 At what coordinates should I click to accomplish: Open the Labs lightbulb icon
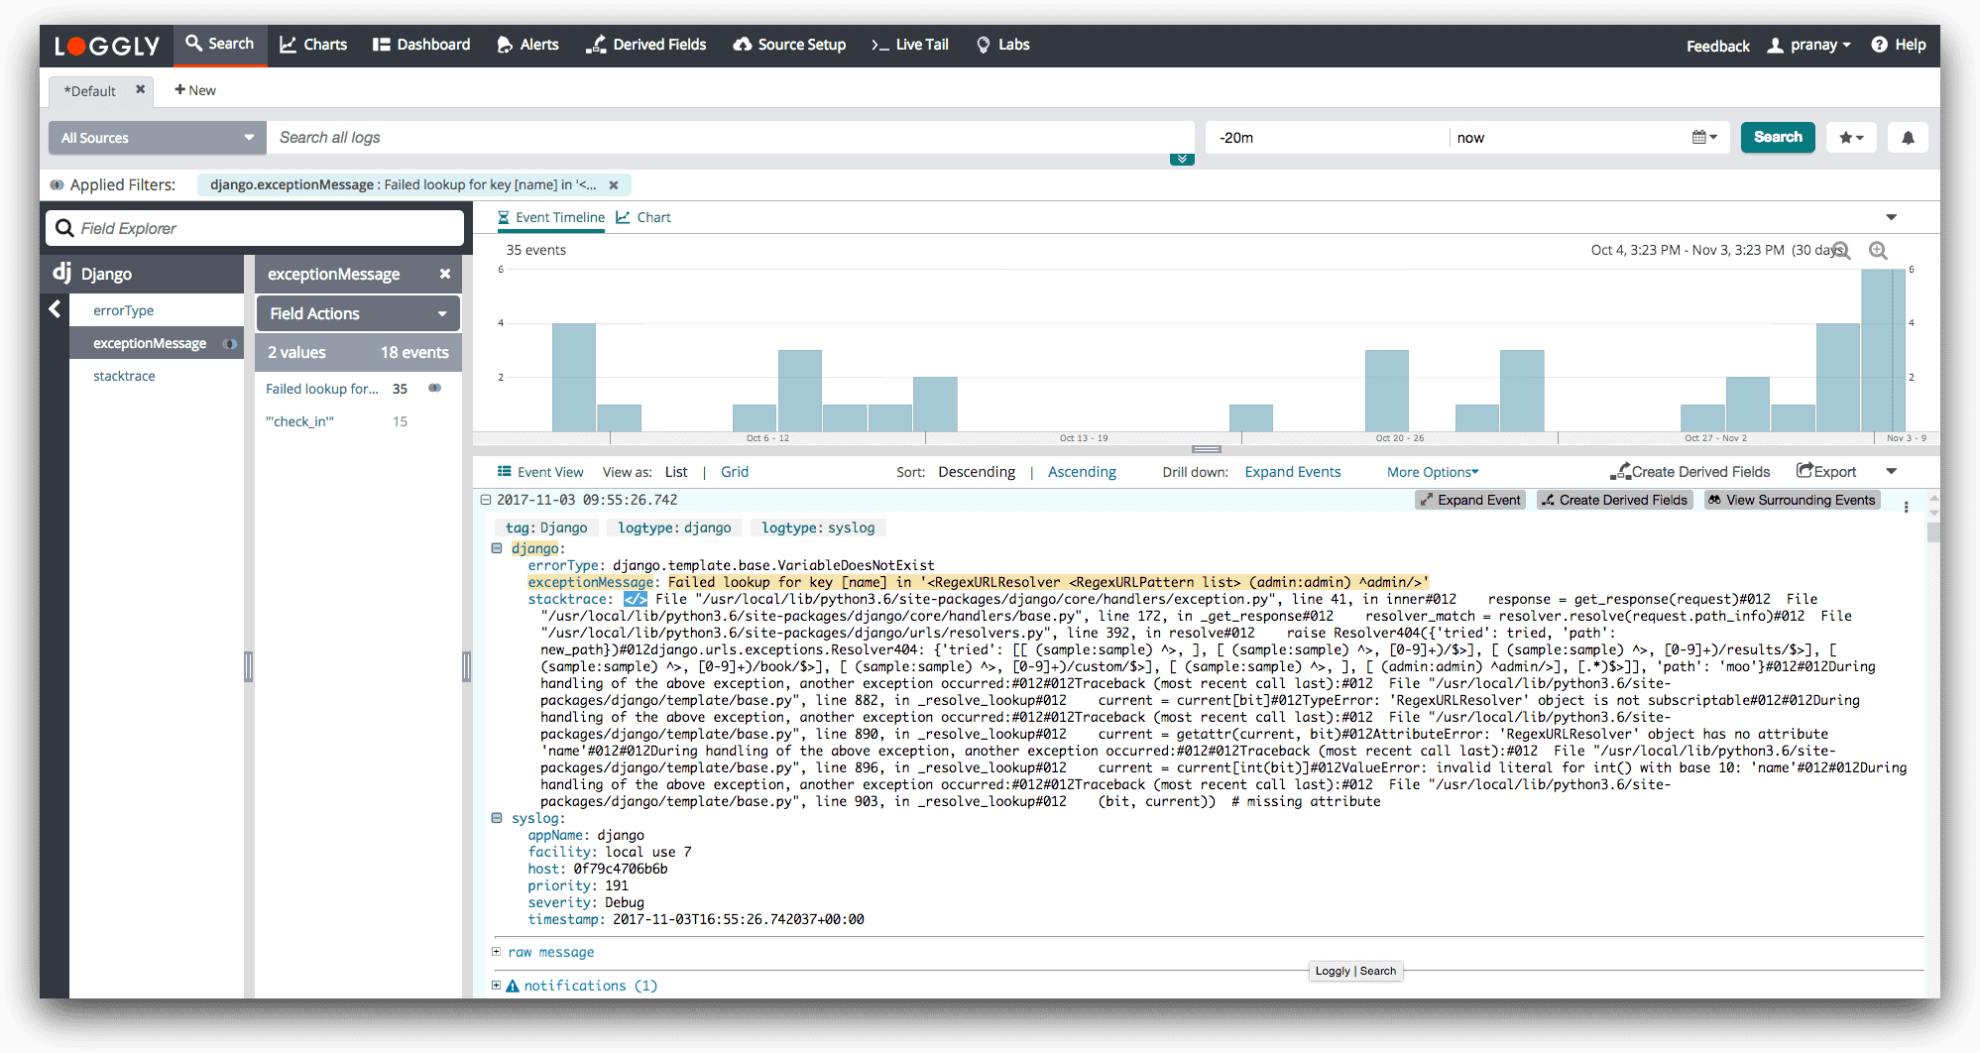point(982,44)
